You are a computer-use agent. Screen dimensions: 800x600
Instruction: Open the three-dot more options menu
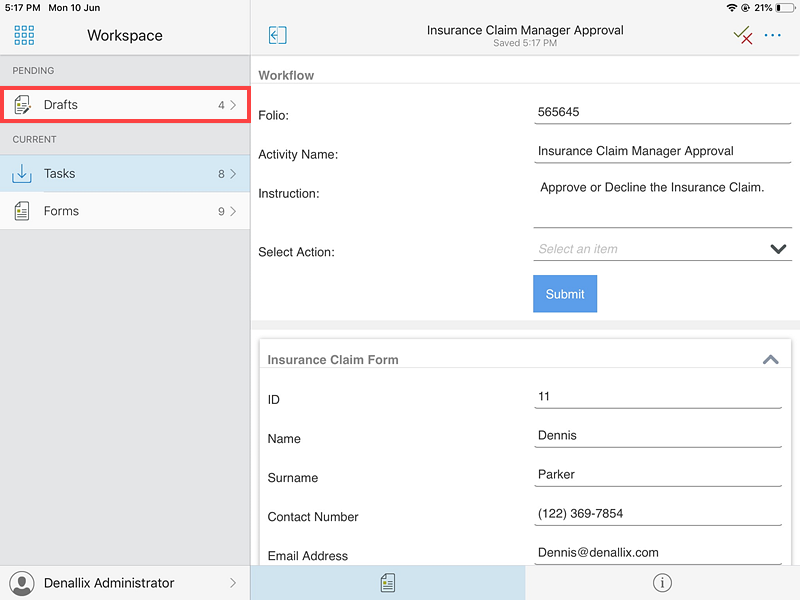click(773, 35)
